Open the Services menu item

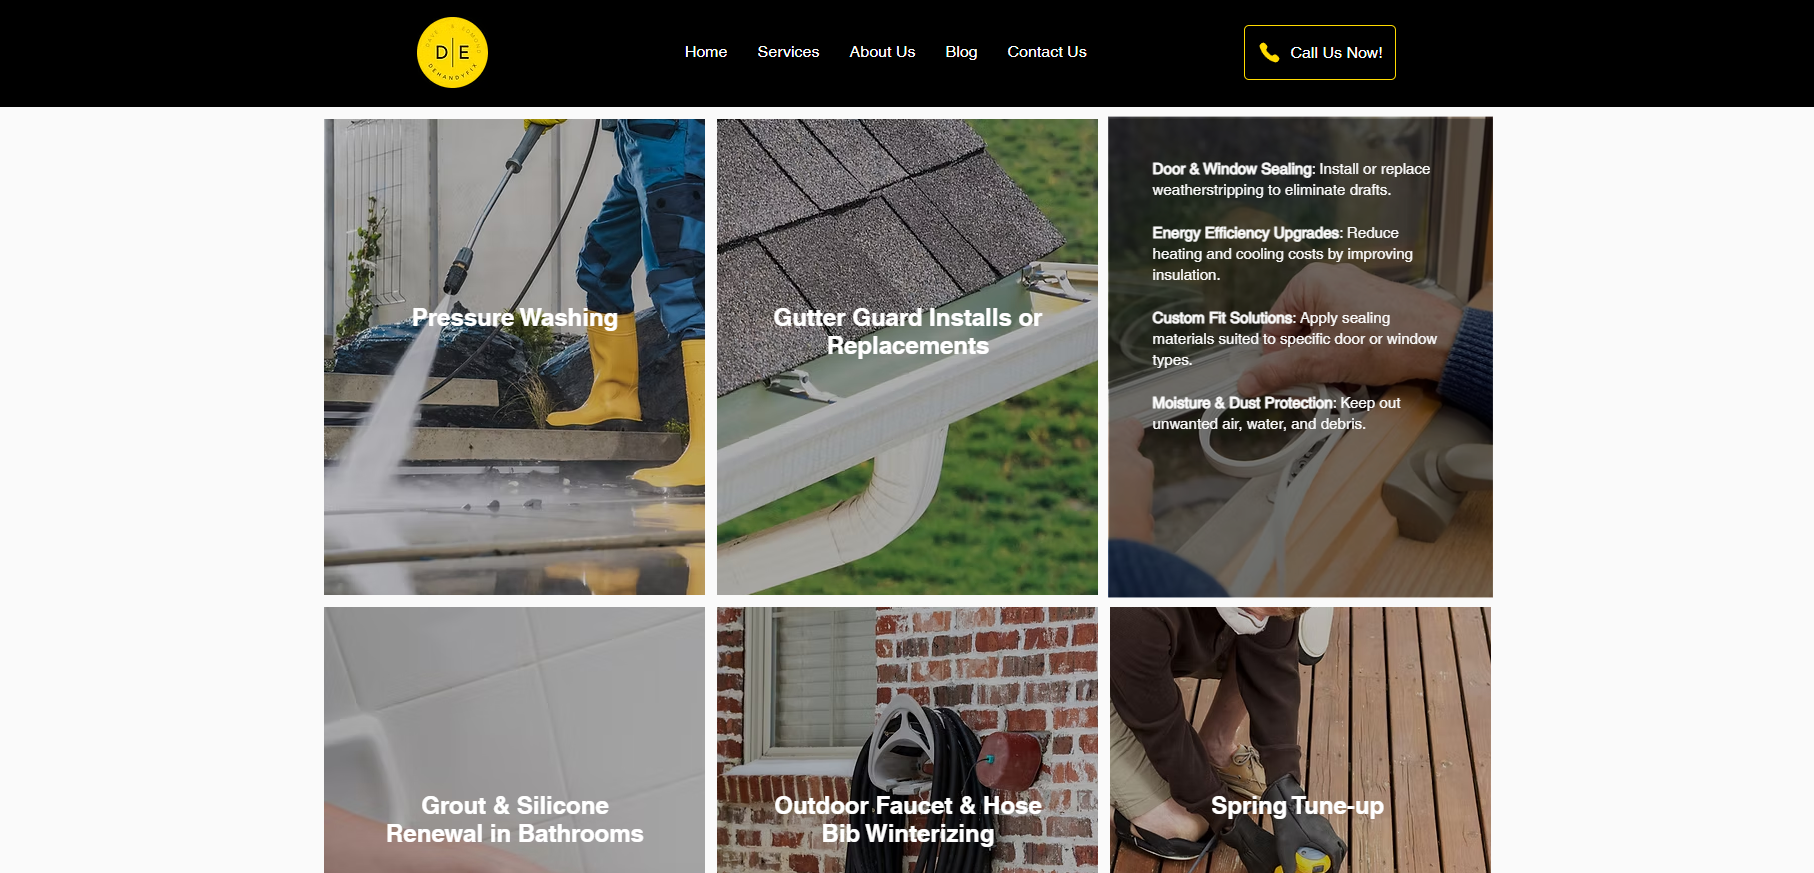788,52
